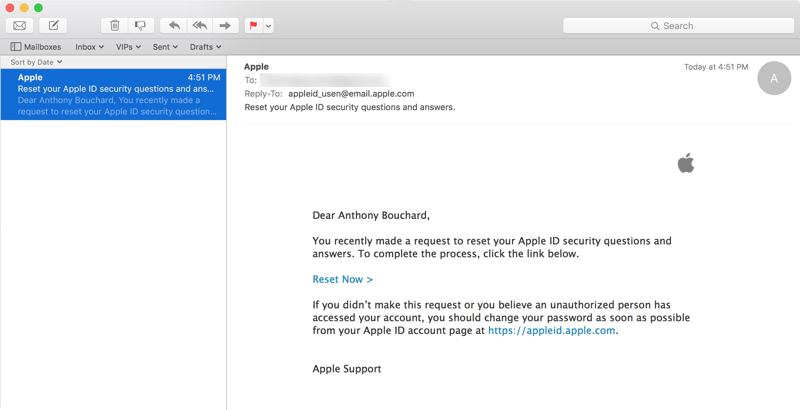Mark message as junk with thumbs-down
The image size is (800, 410).
(140, 25)
